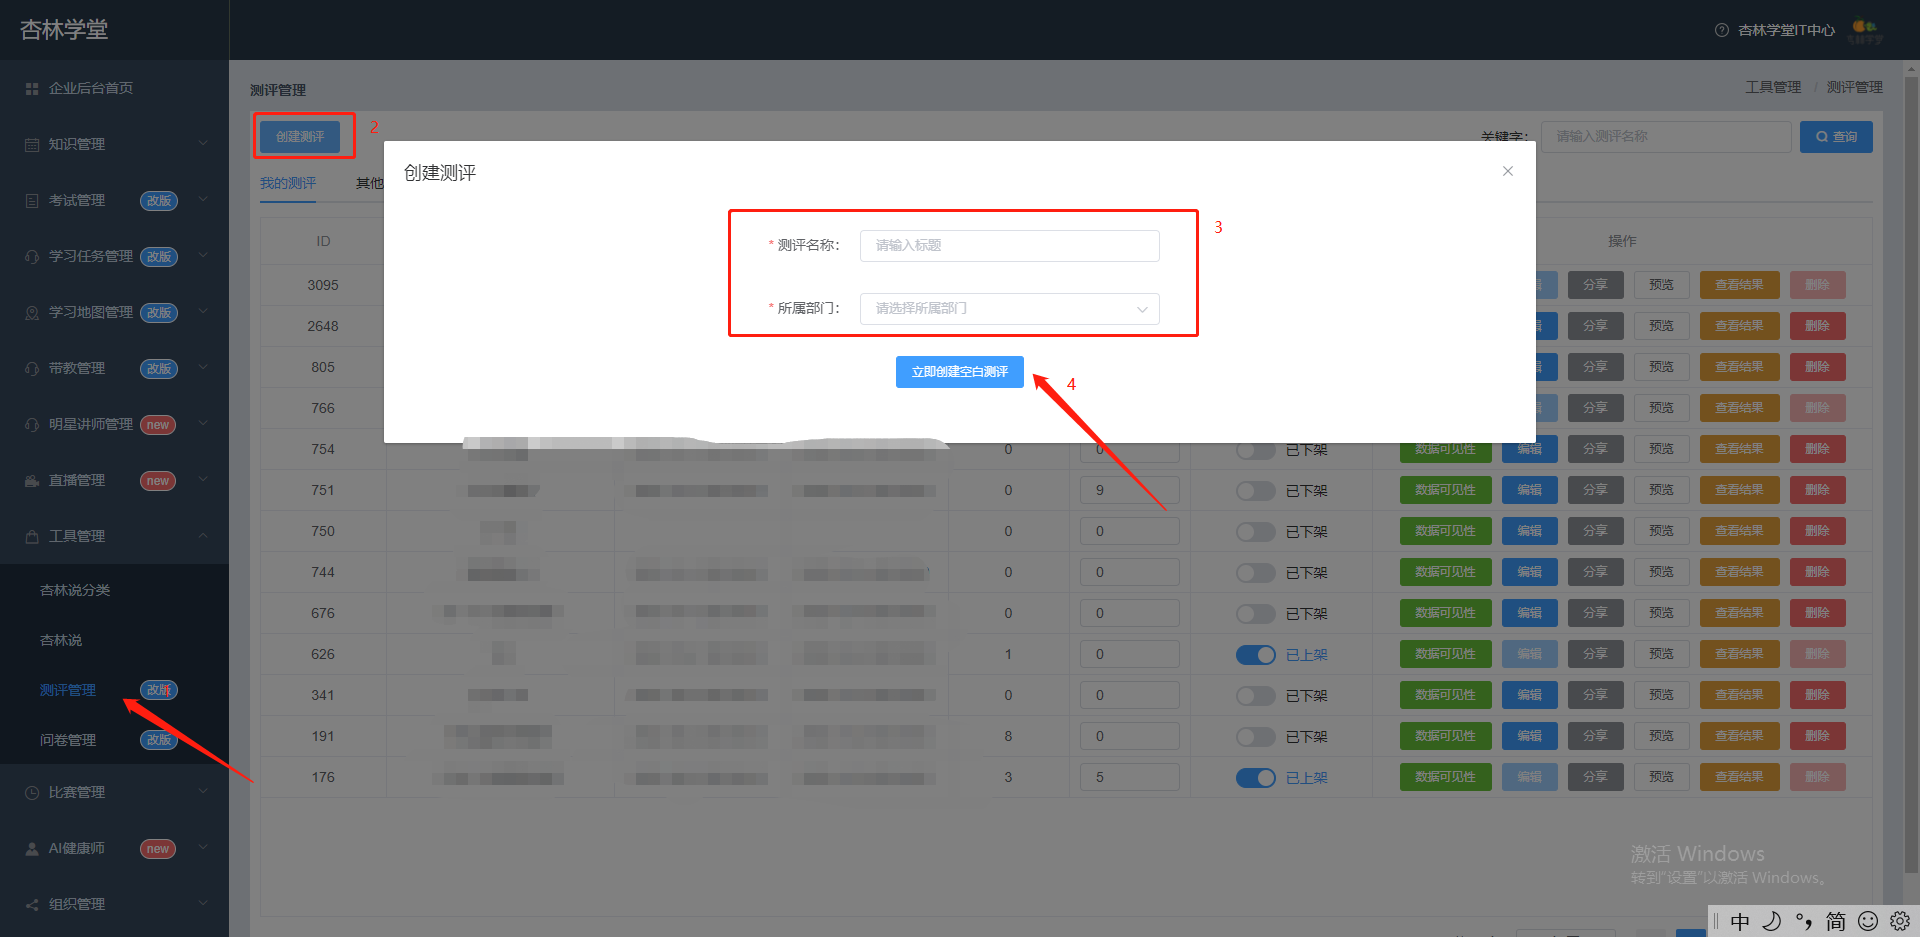1920x937 pixels.
Task: Open the 问卷管理 submenu item
Action: pos(68,740)
